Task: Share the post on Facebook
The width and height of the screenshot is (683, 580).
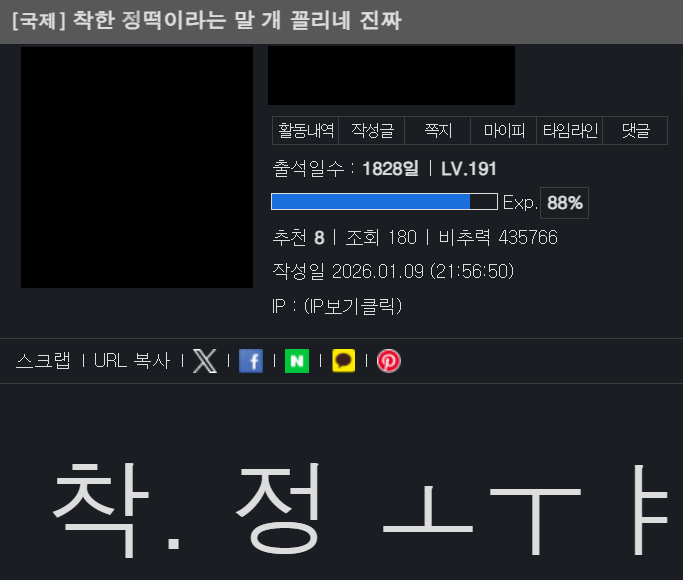Action: coord(251,361)
